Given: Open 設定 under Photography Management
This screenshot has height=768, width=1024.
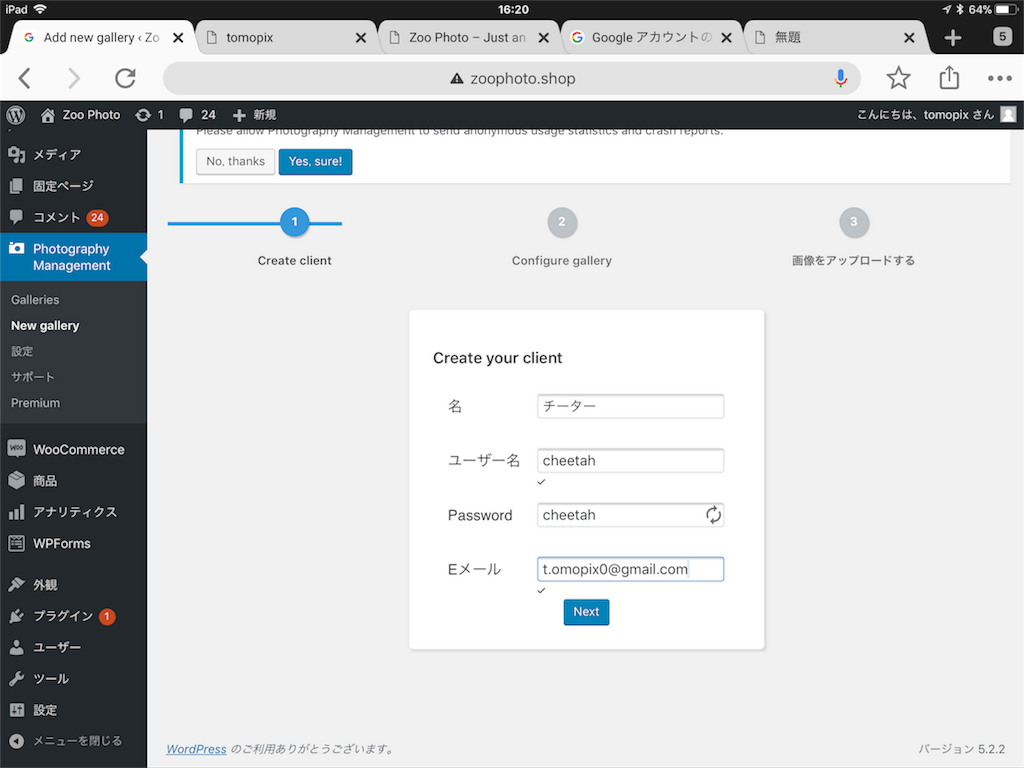Looking at the screenshot, I should [x=22, y=351].
